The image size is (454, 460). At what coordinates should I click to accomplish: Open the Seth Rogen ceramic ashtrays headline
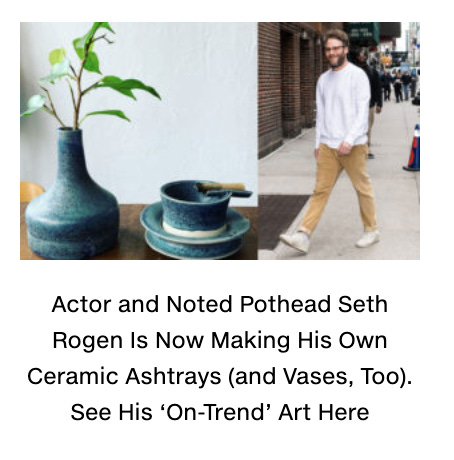220,358
